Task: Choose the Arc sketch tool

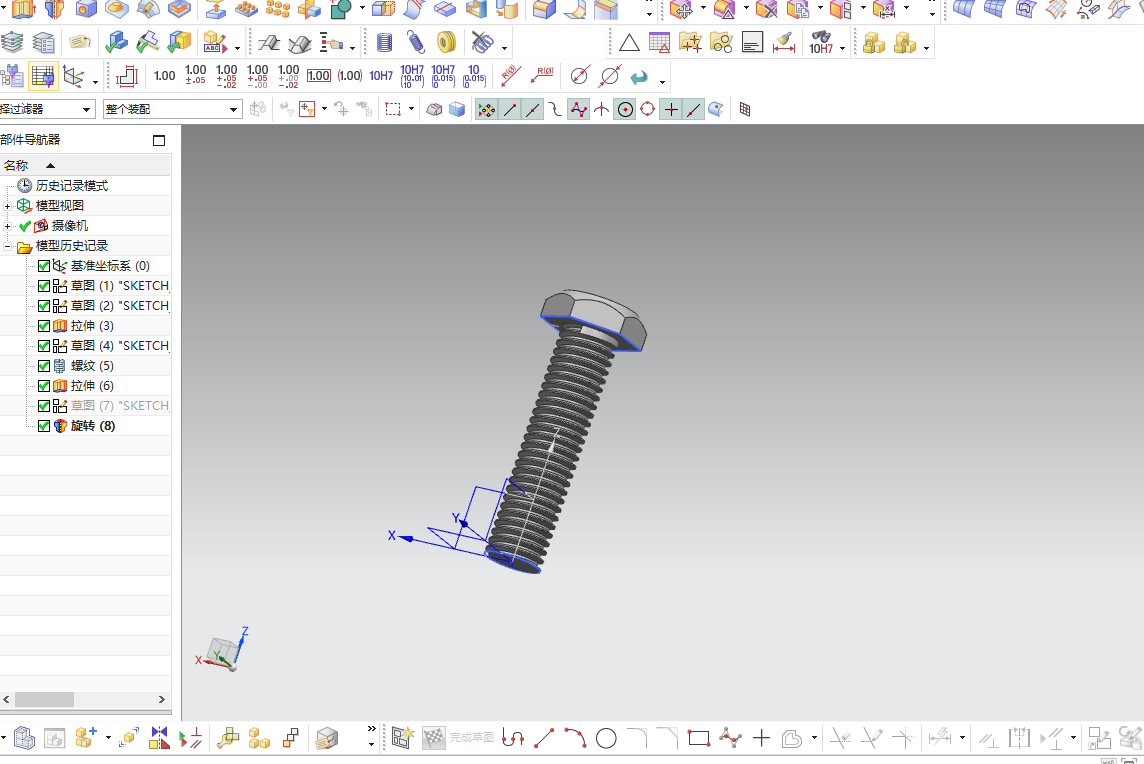Action: (575, 738)
